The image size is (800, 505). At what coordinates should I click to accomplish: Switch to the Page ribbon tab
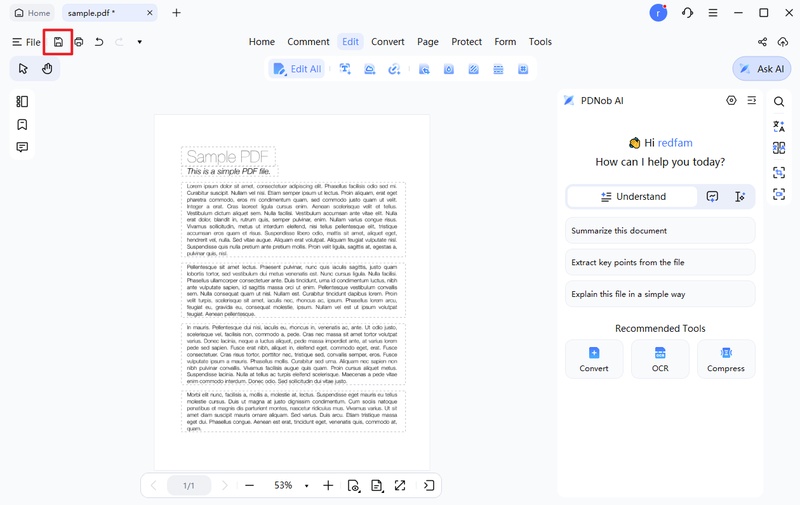pos(428,42)
